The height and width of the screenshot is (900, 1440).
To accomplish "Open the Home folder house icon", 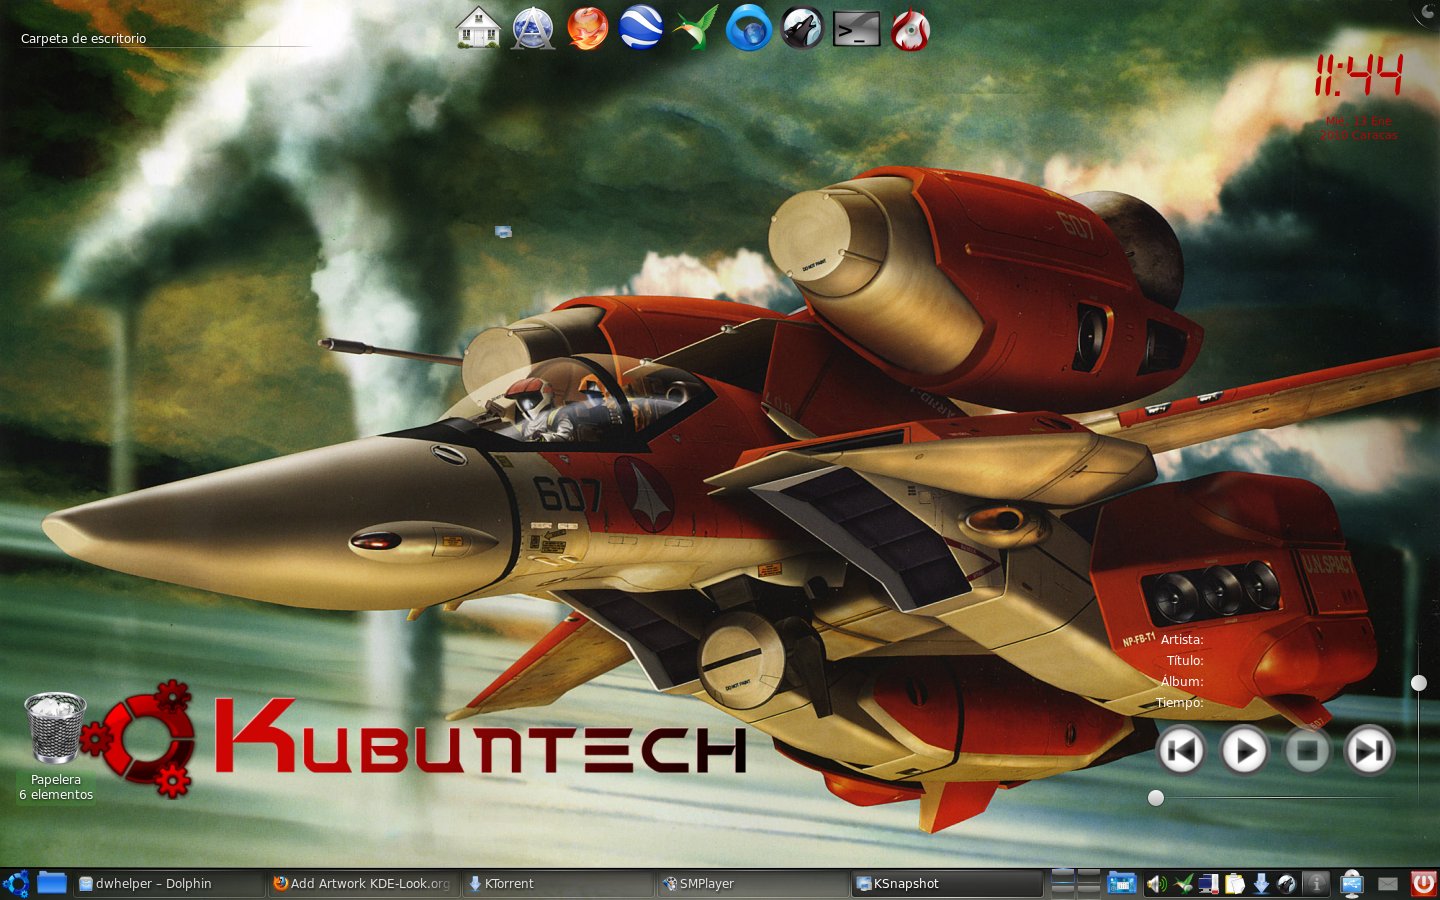I will (x=478, y=28).
